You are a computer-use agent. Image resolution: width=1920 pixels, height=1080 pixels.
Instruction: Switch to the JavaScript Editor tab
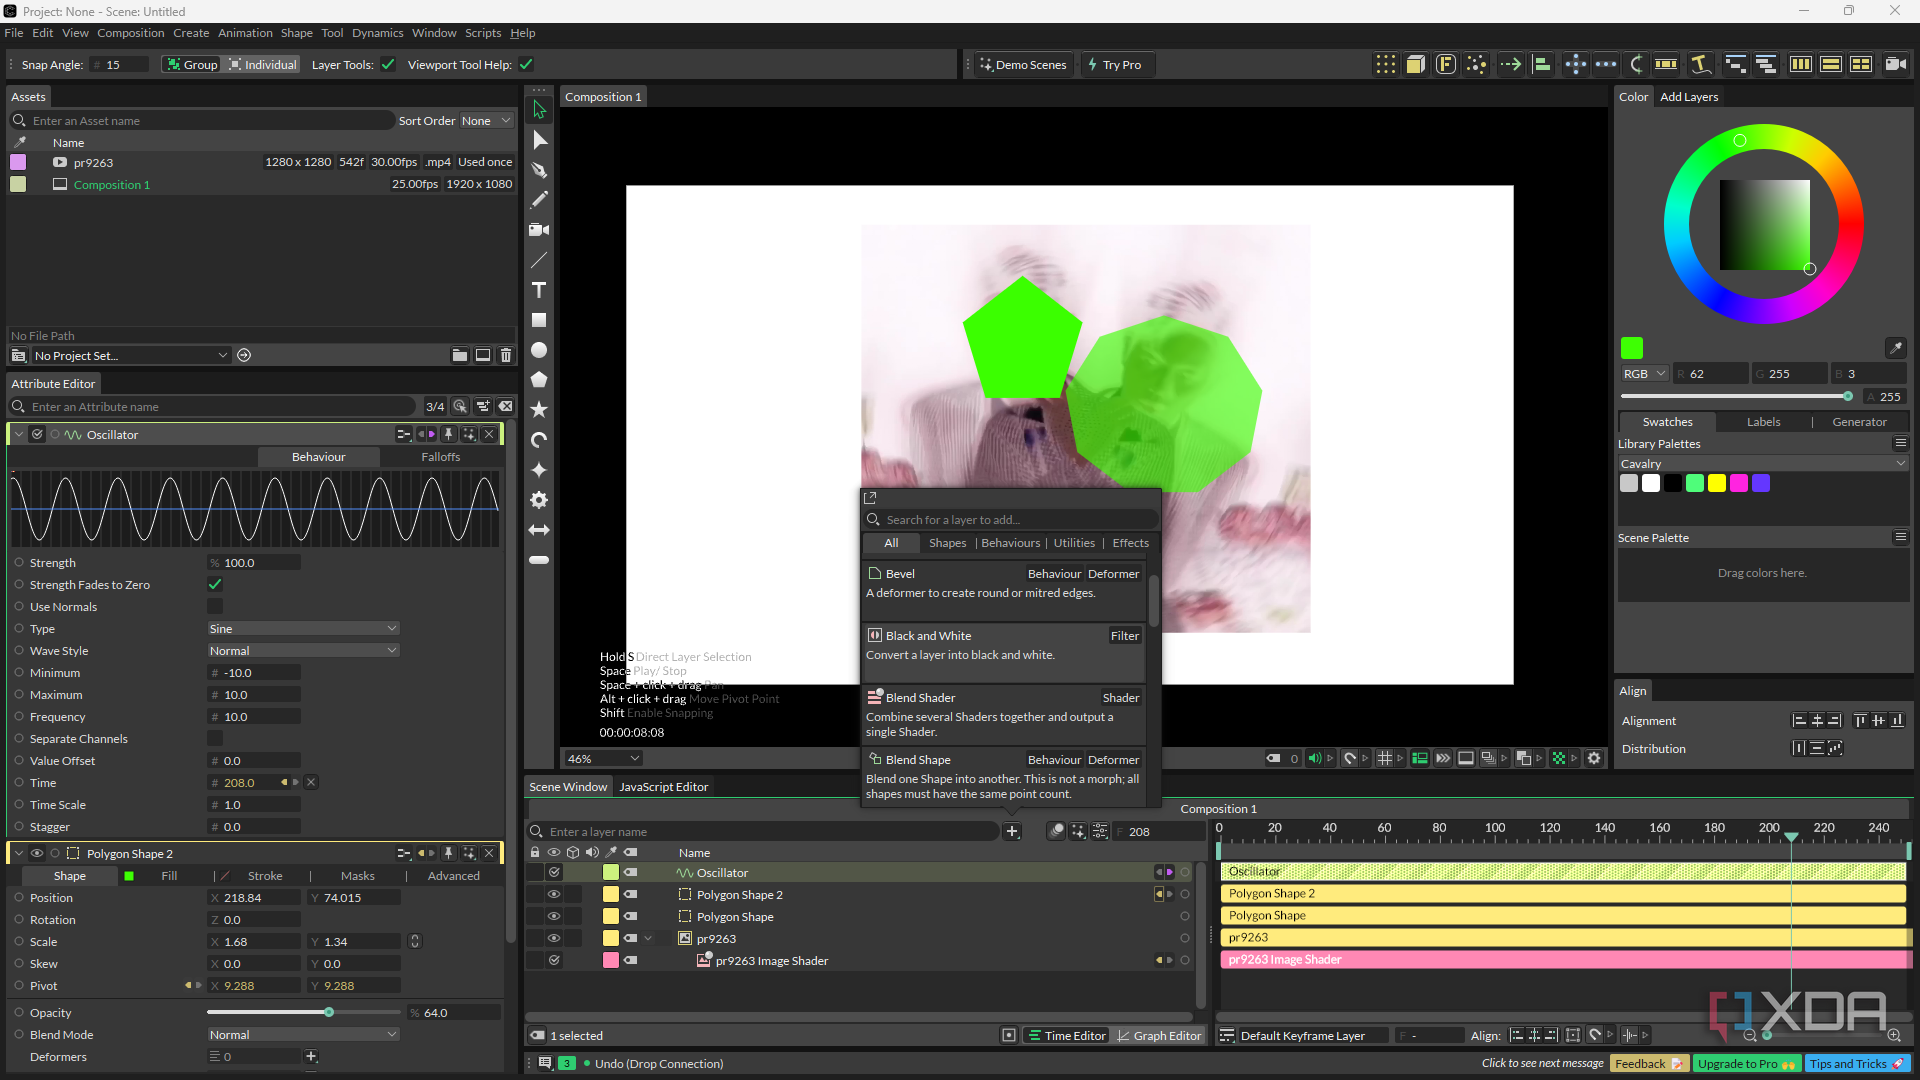click(663, 786)
